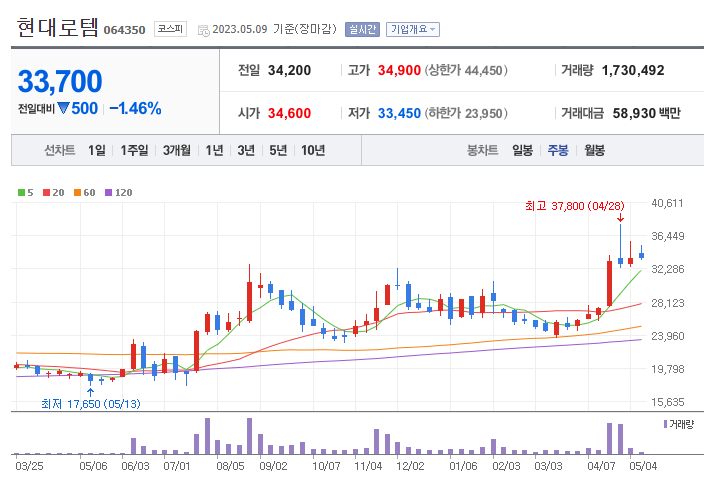
Task: Select the 1일 line chart period
Action: coord(97,150)
